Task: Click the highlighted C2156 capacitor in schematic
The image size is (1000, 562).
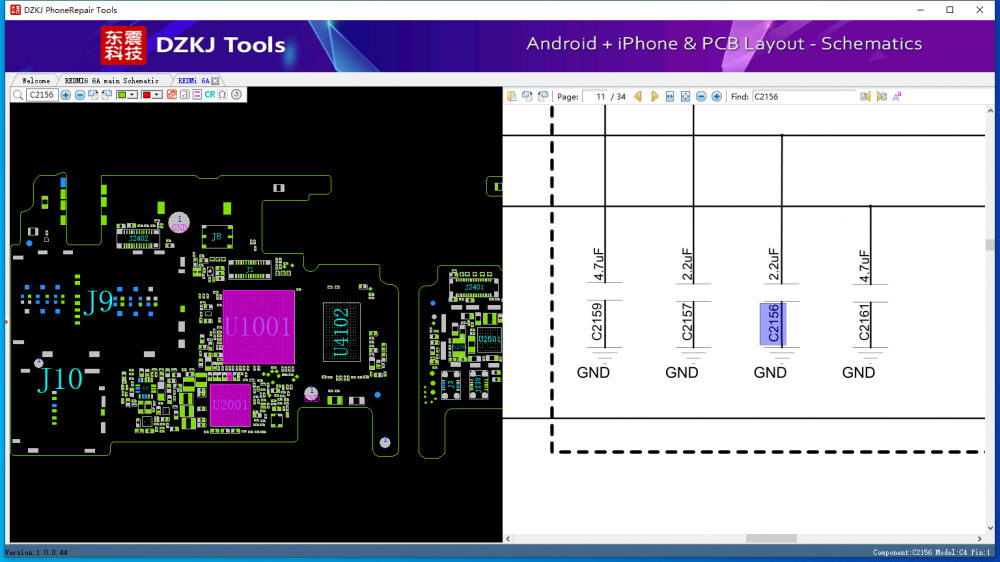Action: [x=773, y=325]
